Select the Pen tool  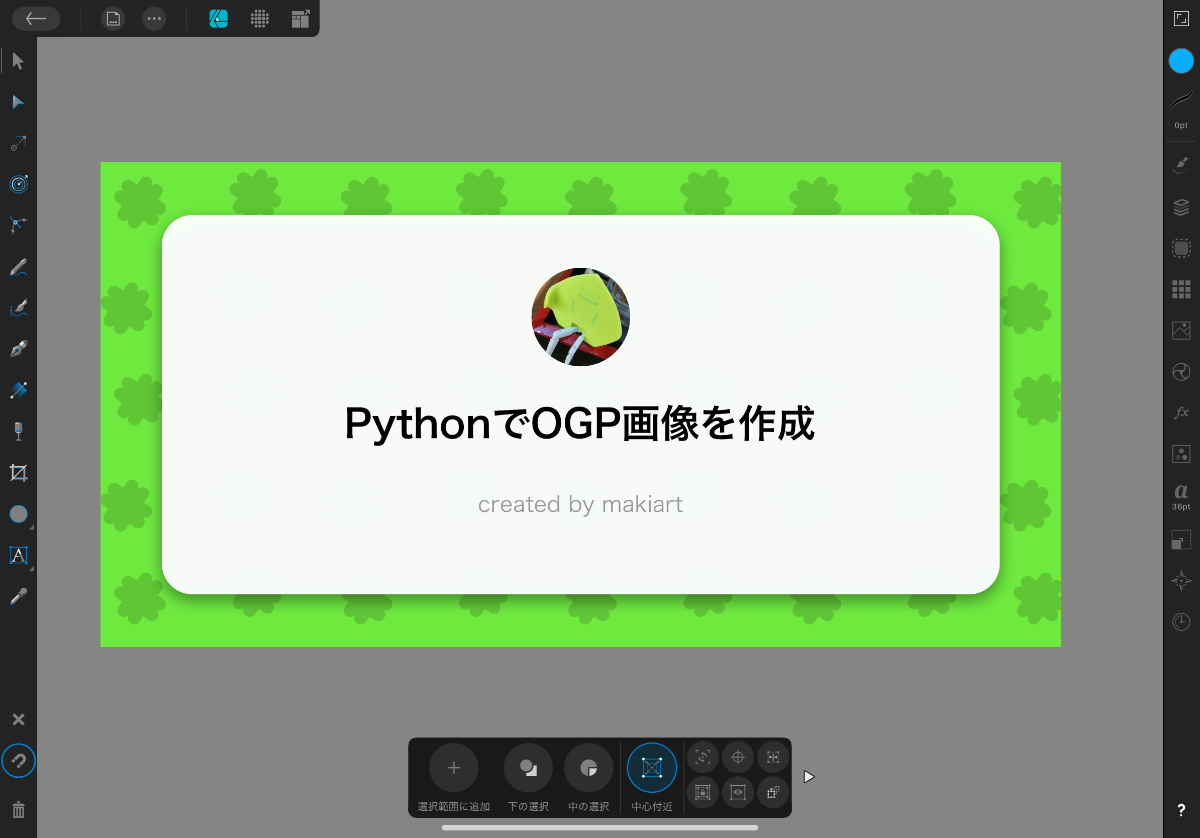pyautogui.click(x=18, y=349)
